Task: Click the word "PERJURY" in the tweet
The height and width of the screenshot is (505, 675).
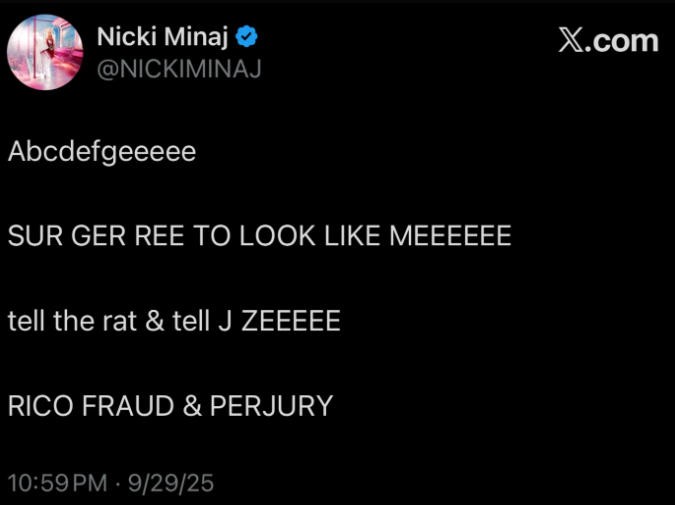Action: 271,407
